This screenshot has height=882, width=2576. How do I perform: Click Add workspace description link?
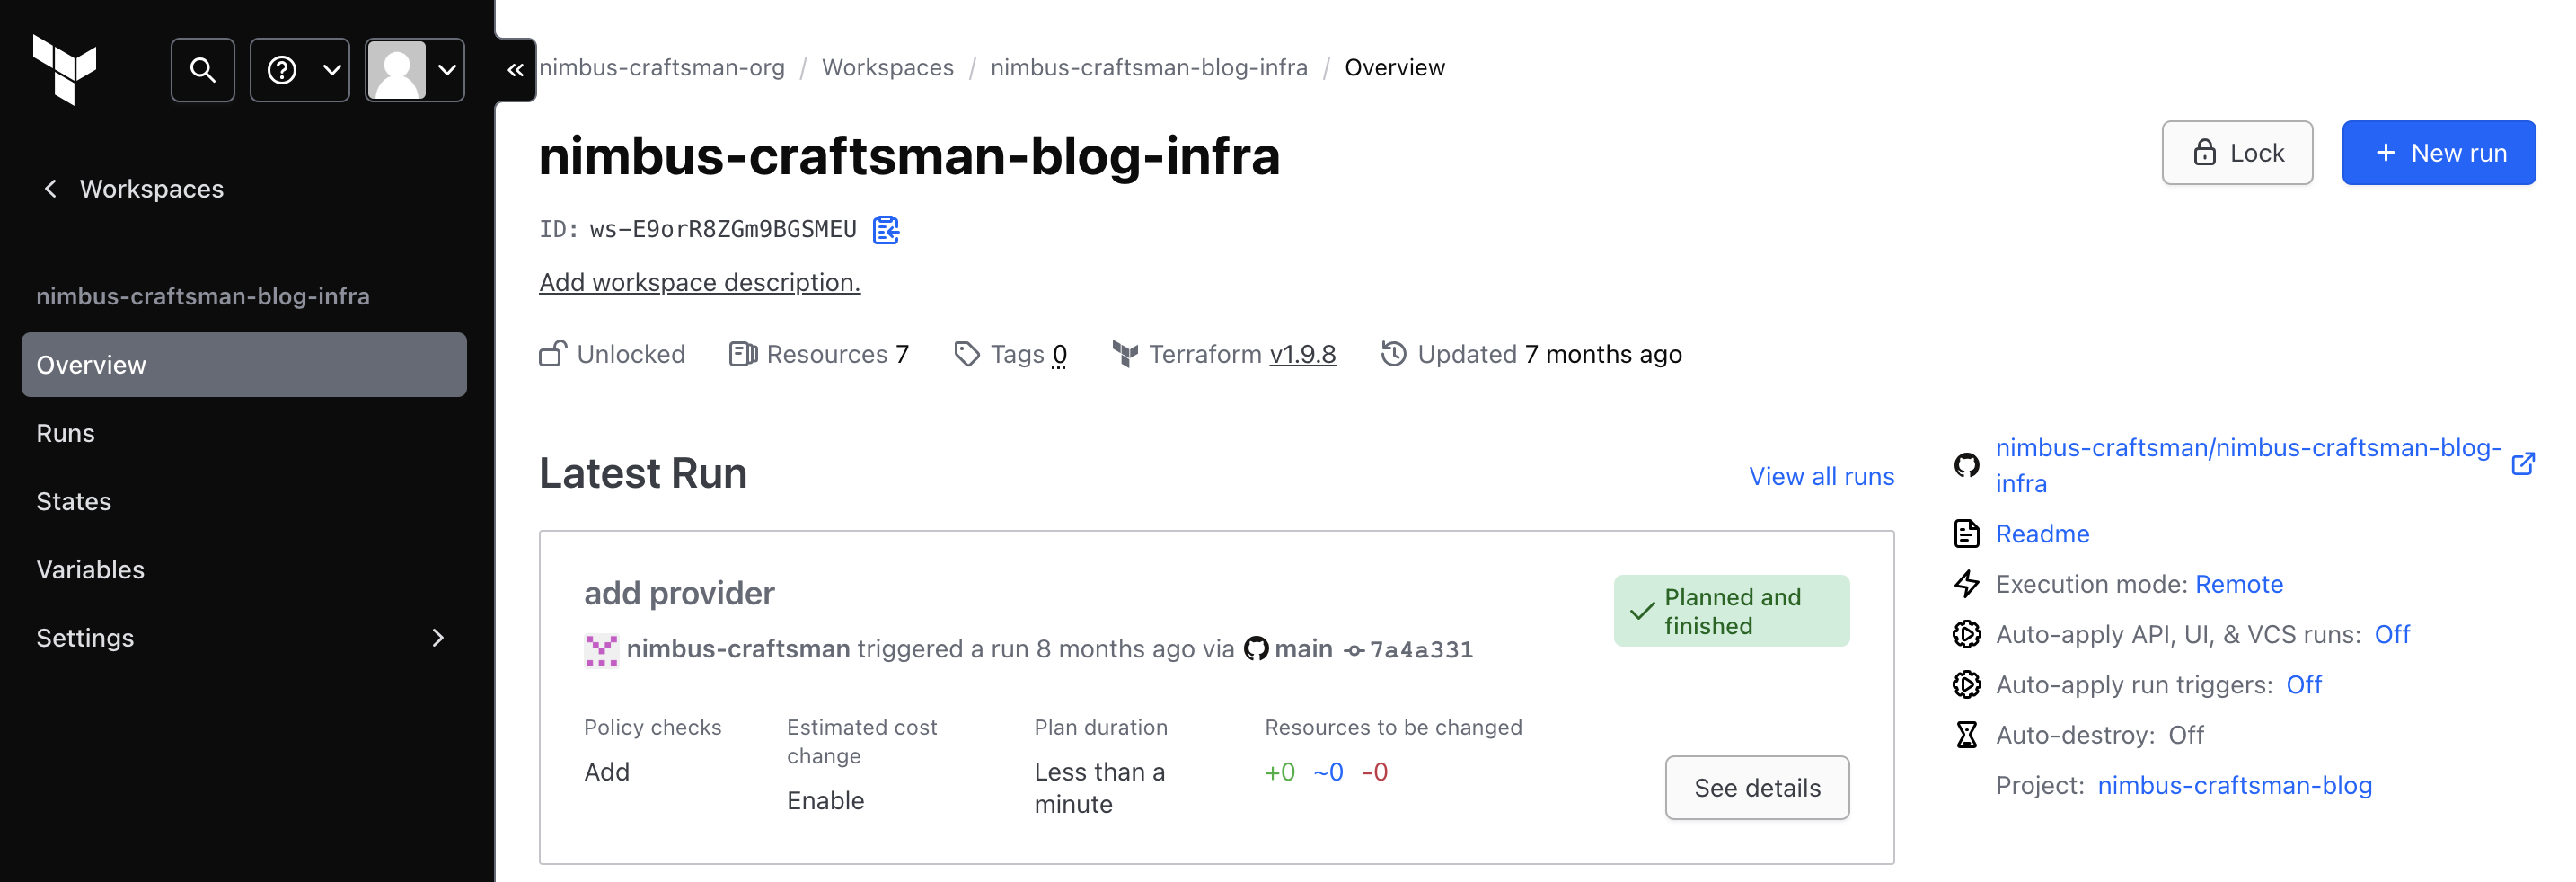coord(700,283)
